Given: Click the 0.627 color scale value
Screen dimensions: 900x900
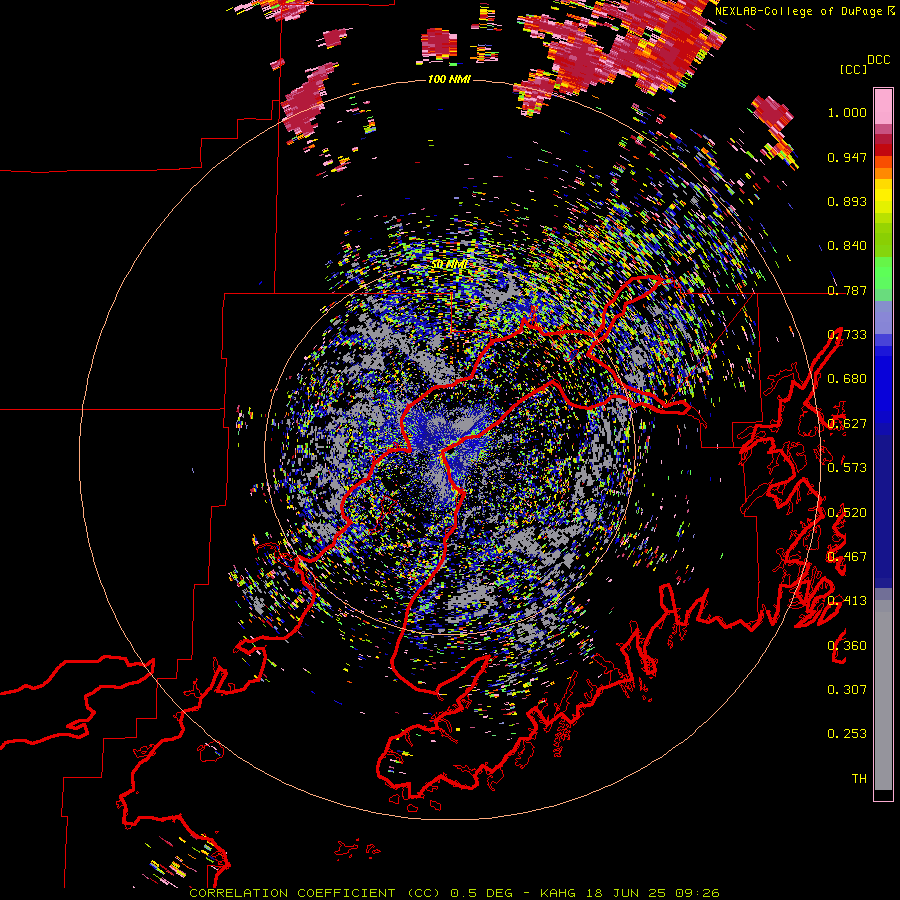Looking at the screenshot, I should coord(847,424).
